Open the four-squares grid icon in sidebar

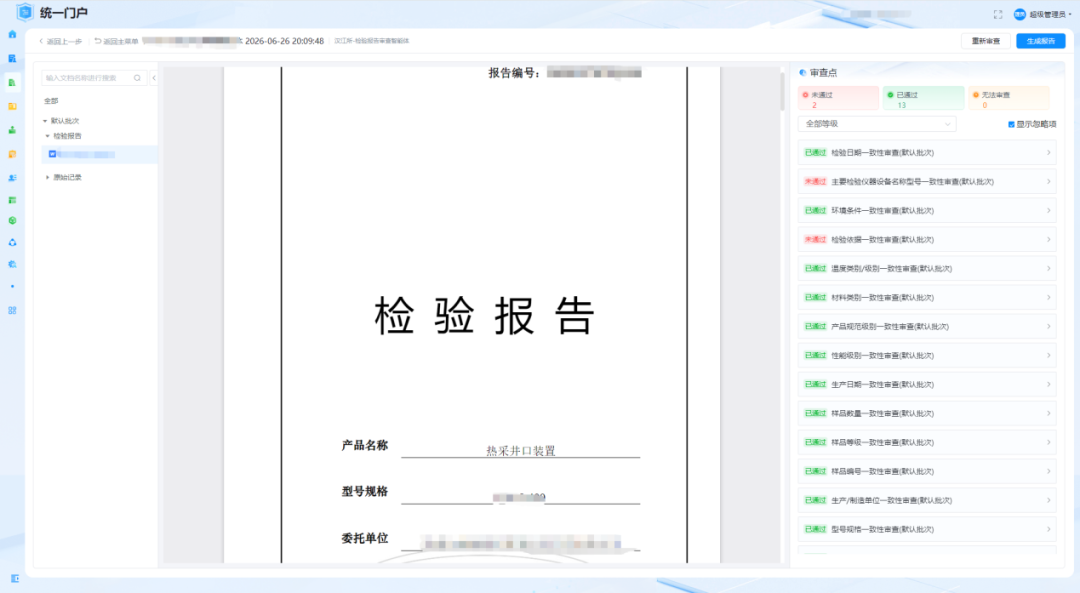(12, 311)
